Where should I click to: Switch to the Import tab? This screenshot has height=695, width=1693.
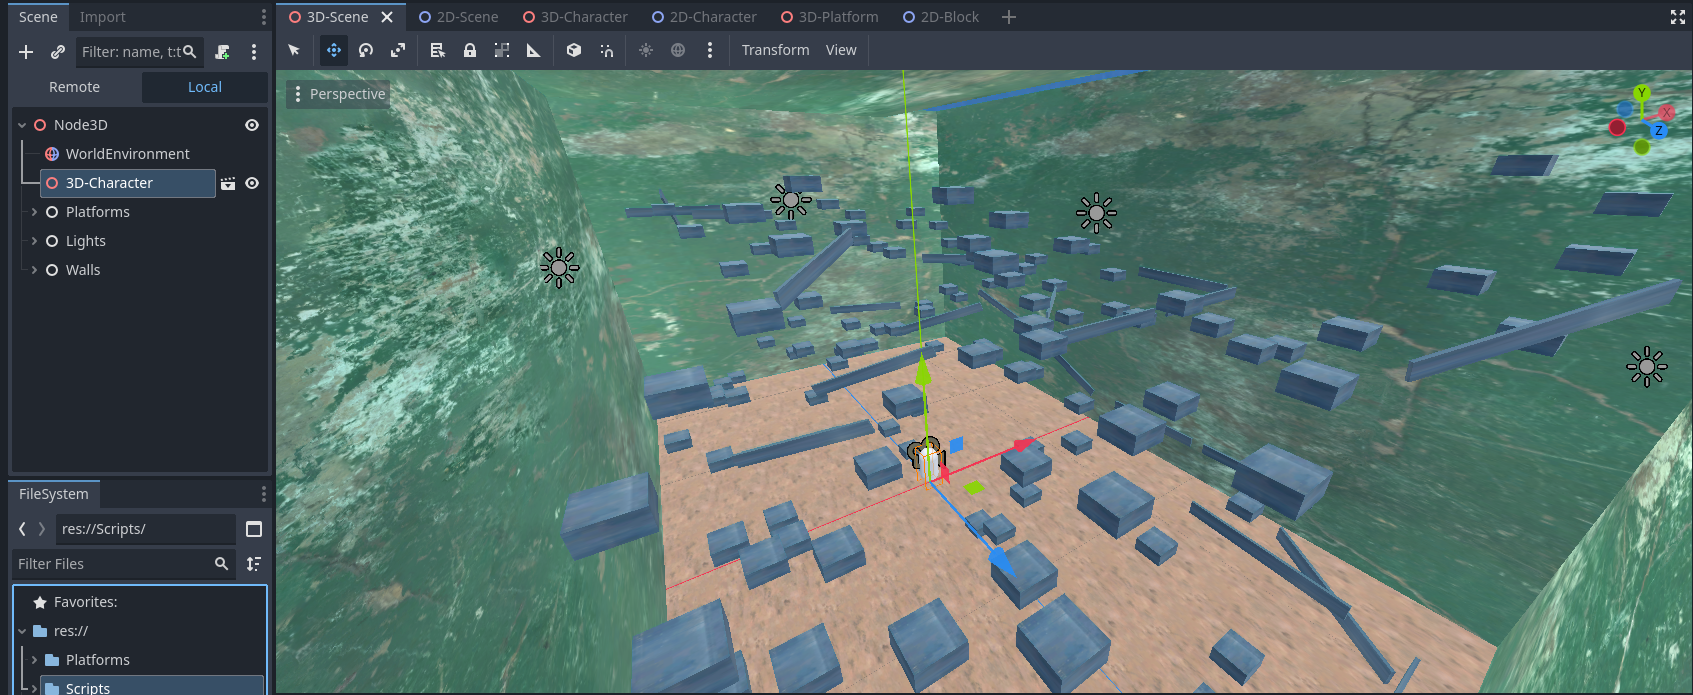point(102,17)
